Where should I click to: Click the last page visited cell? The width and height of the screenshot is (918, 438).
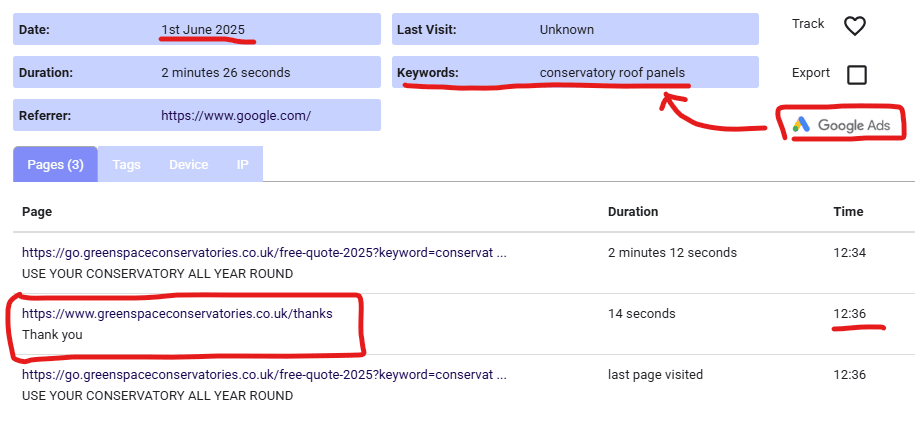(655, 375)
